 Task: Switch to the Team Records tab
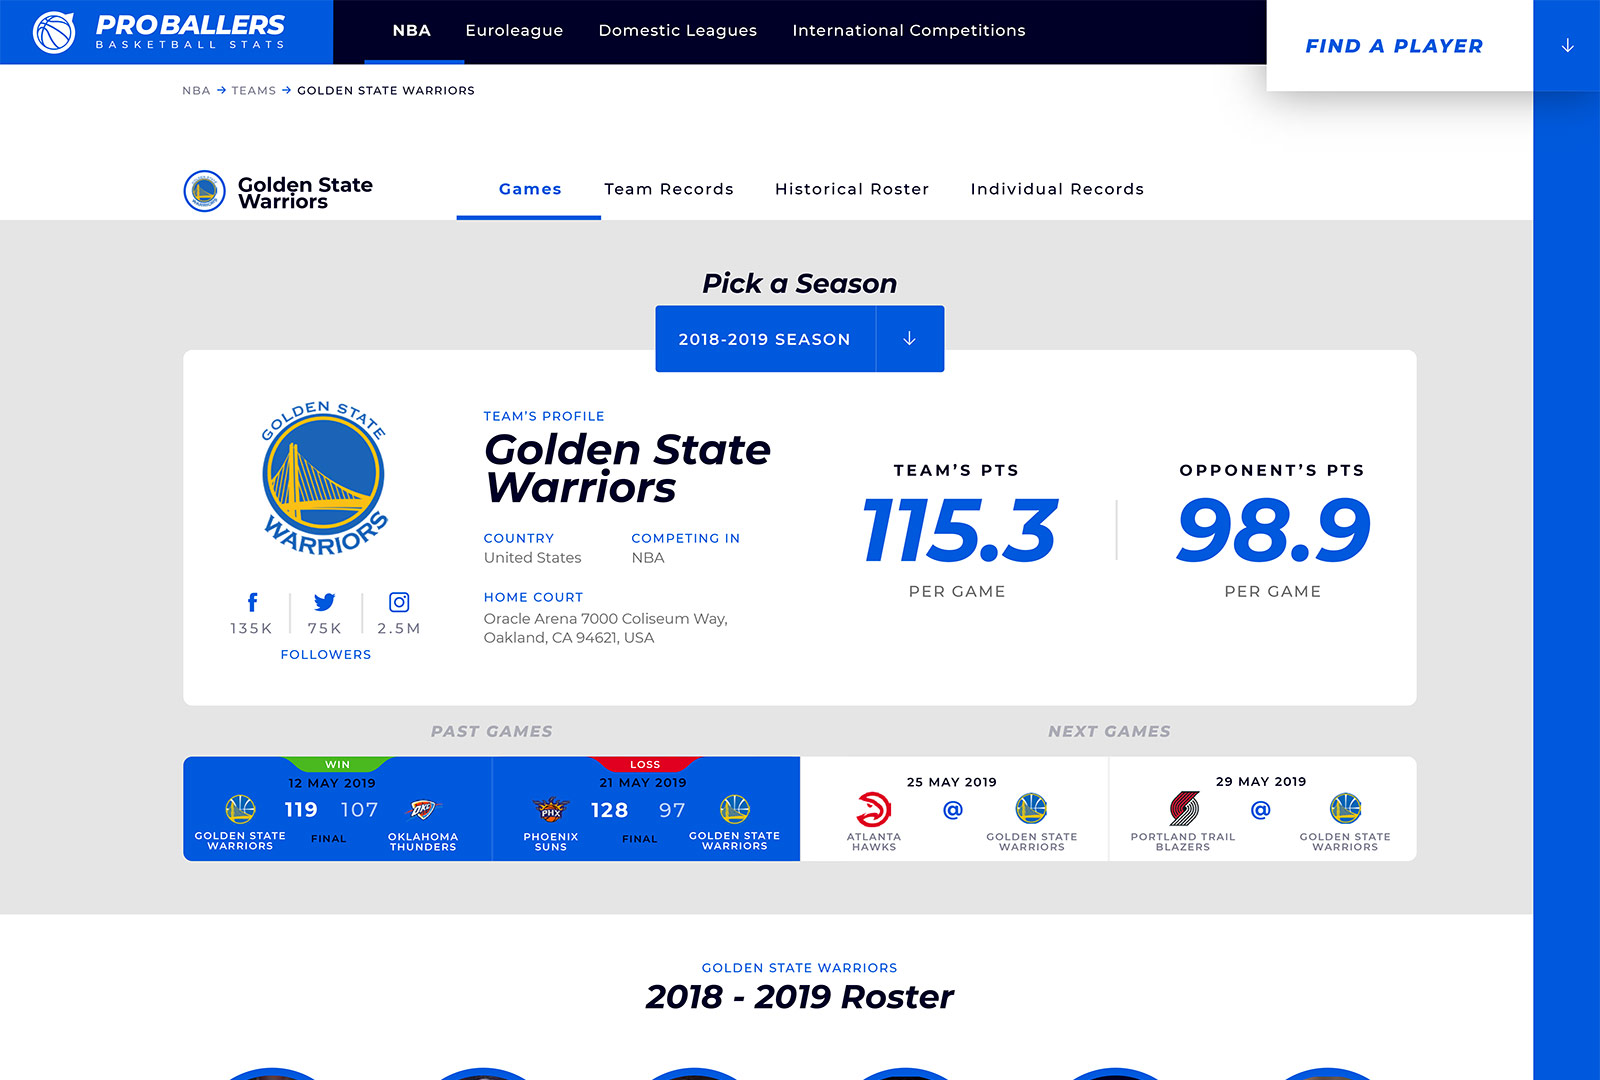pos(668,189)
